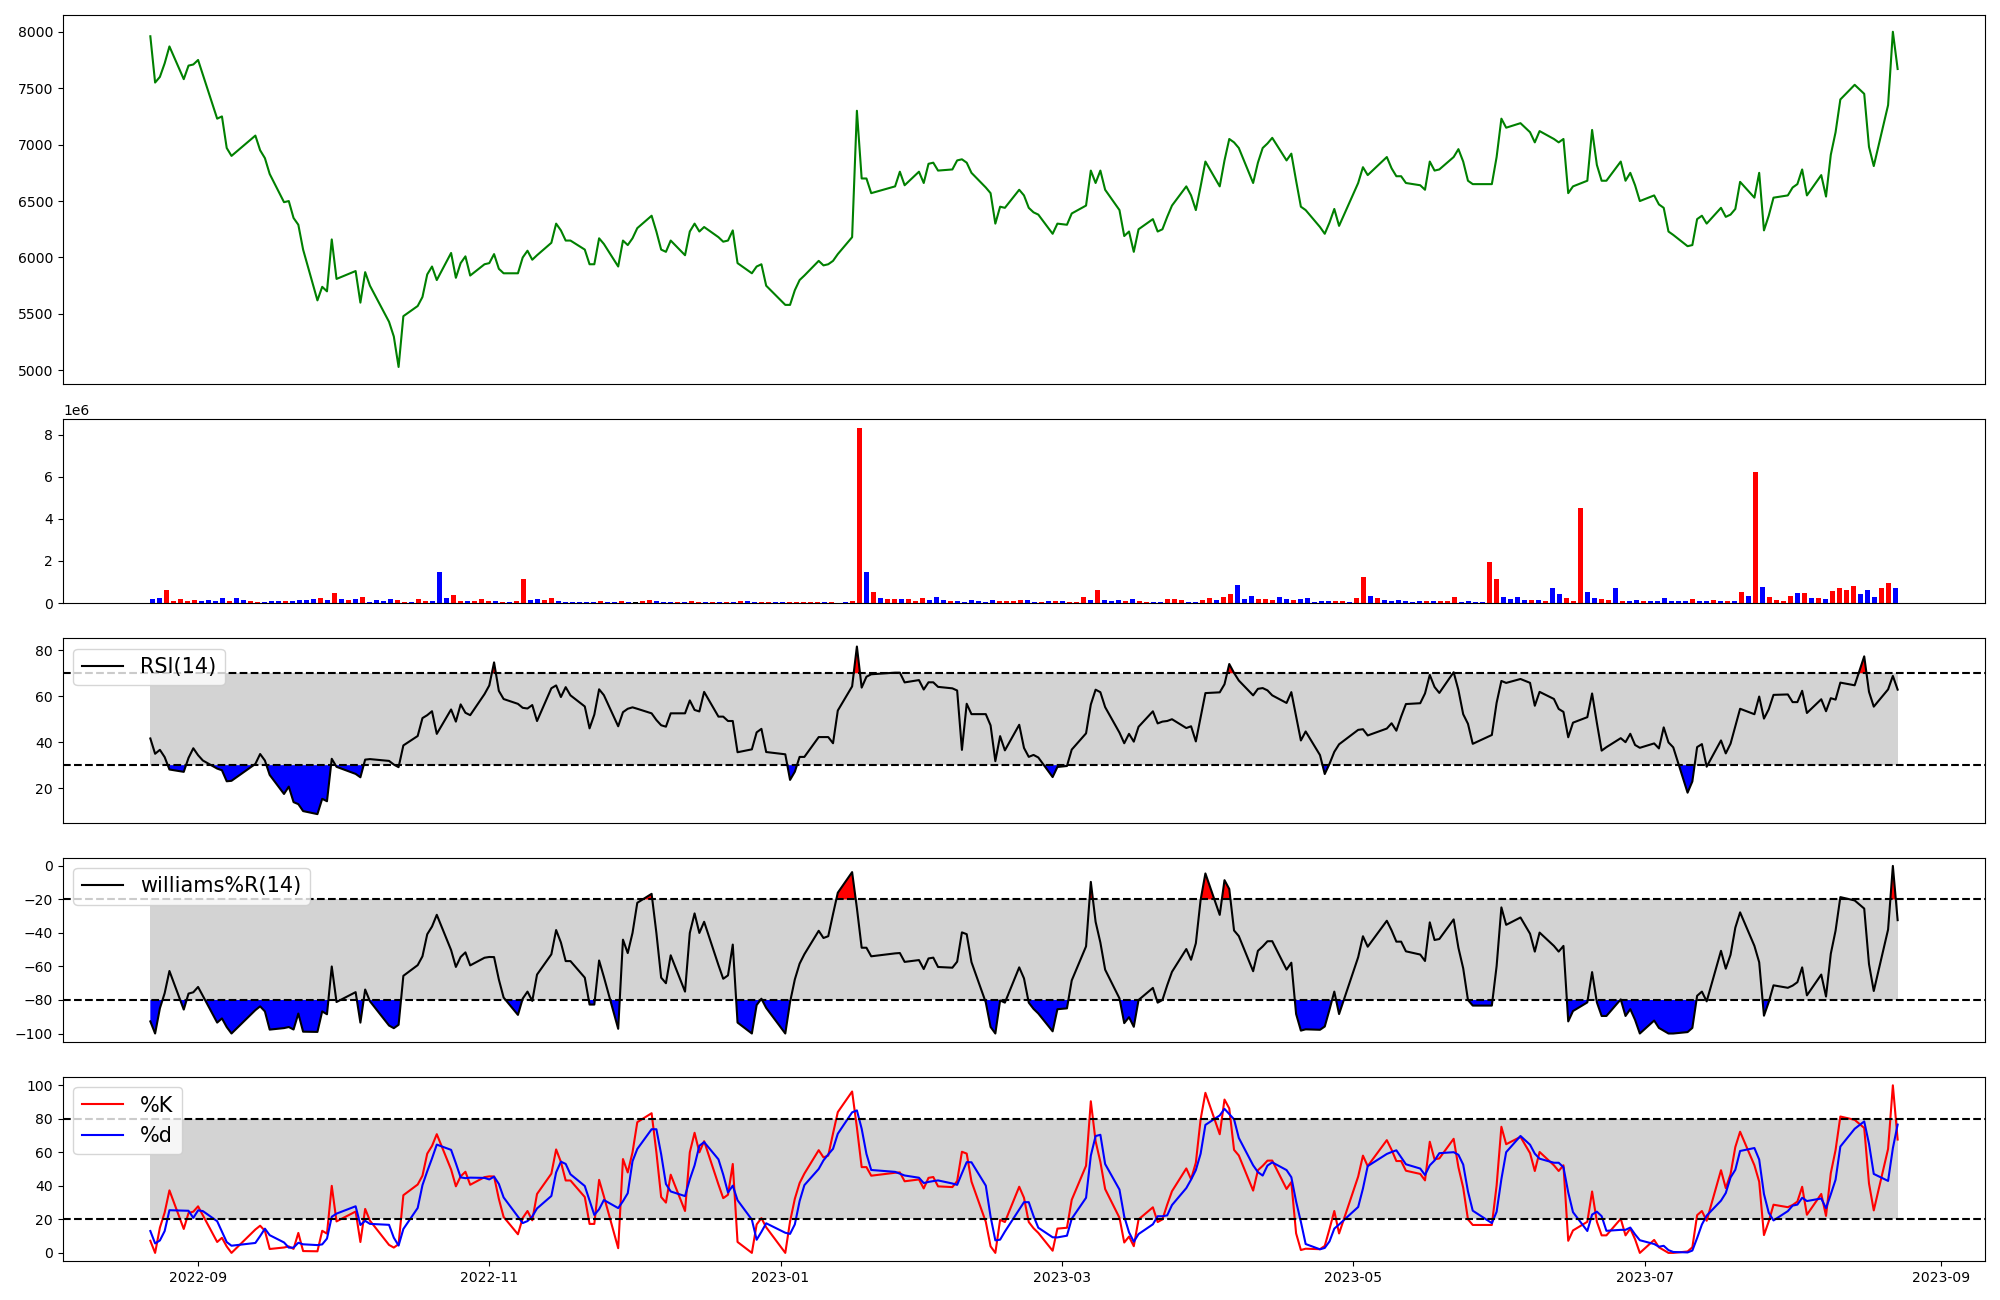Click the 2023-09 x-axis date label
The image size is (2000, 1300).
1942,1277
